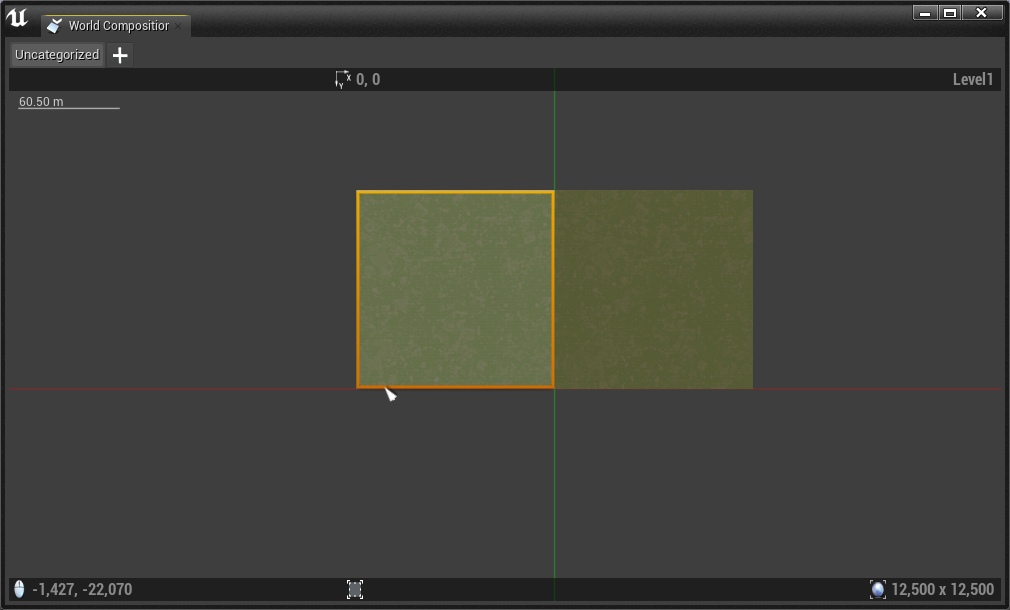Screen dimensions: 1010x610
Task: Close the World Composition window
Action: coord(982,12)
